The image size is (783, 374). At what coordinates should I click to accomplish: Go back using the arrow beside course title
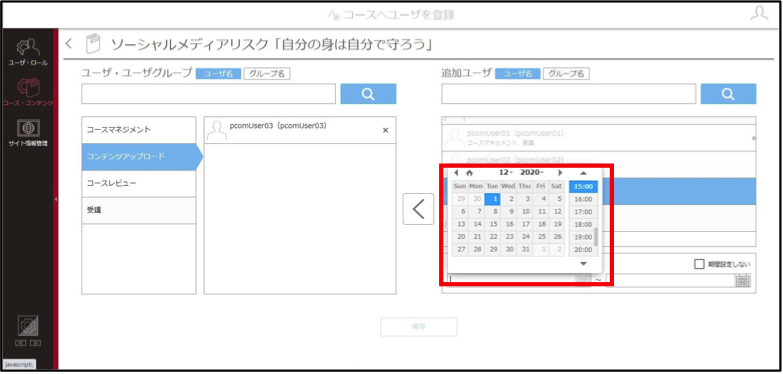pos(69,43)
